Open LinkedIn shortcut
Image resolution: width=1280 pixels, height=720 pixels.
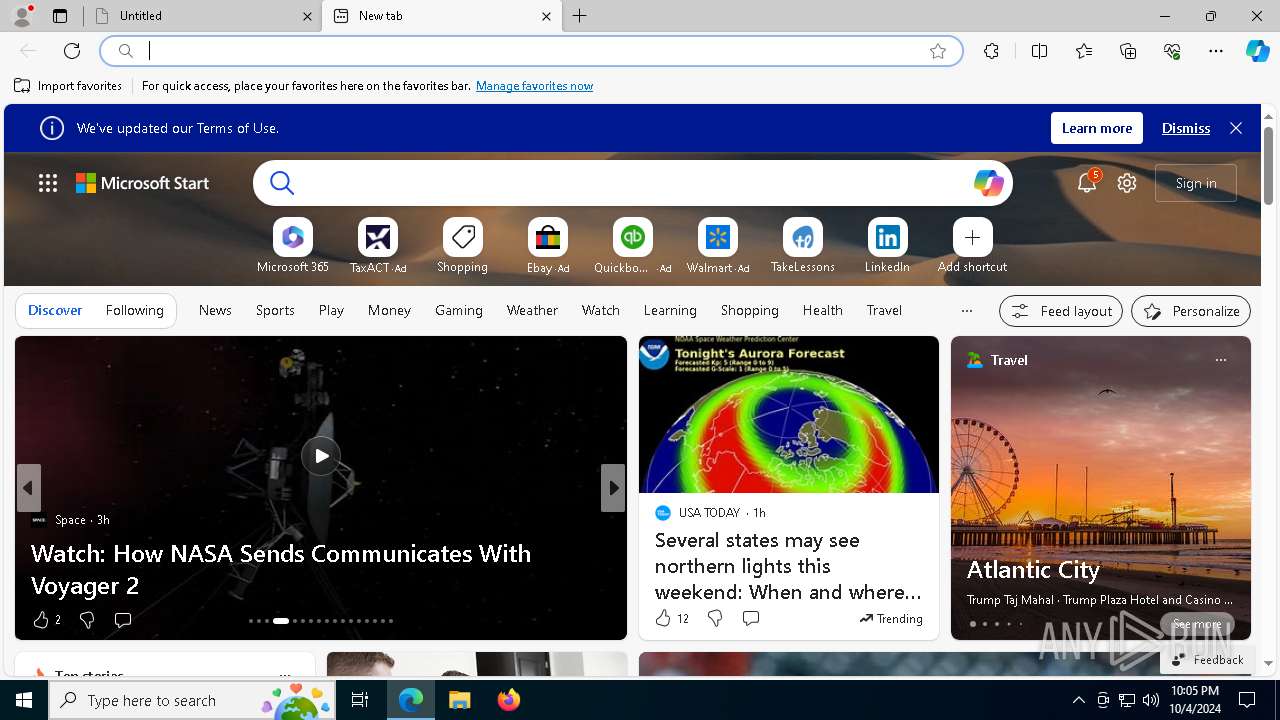tap(888, 246)
